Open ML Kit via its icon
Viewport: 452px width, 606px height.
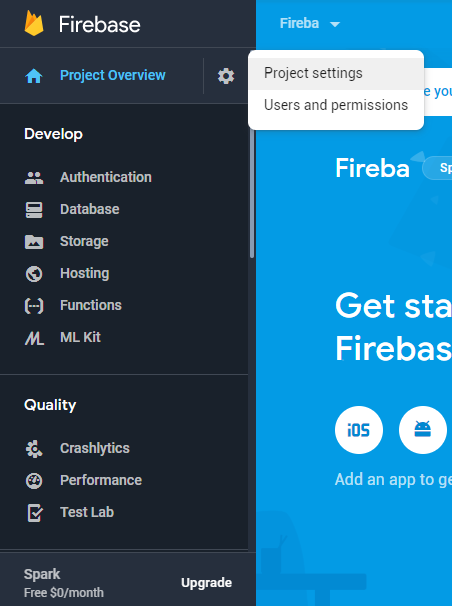point(34,338)
